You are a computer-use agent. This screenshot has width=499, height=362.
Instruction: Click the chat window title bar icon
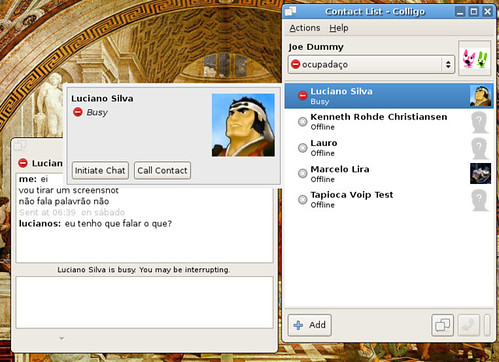pyautogui.click(x=20, y=146)
